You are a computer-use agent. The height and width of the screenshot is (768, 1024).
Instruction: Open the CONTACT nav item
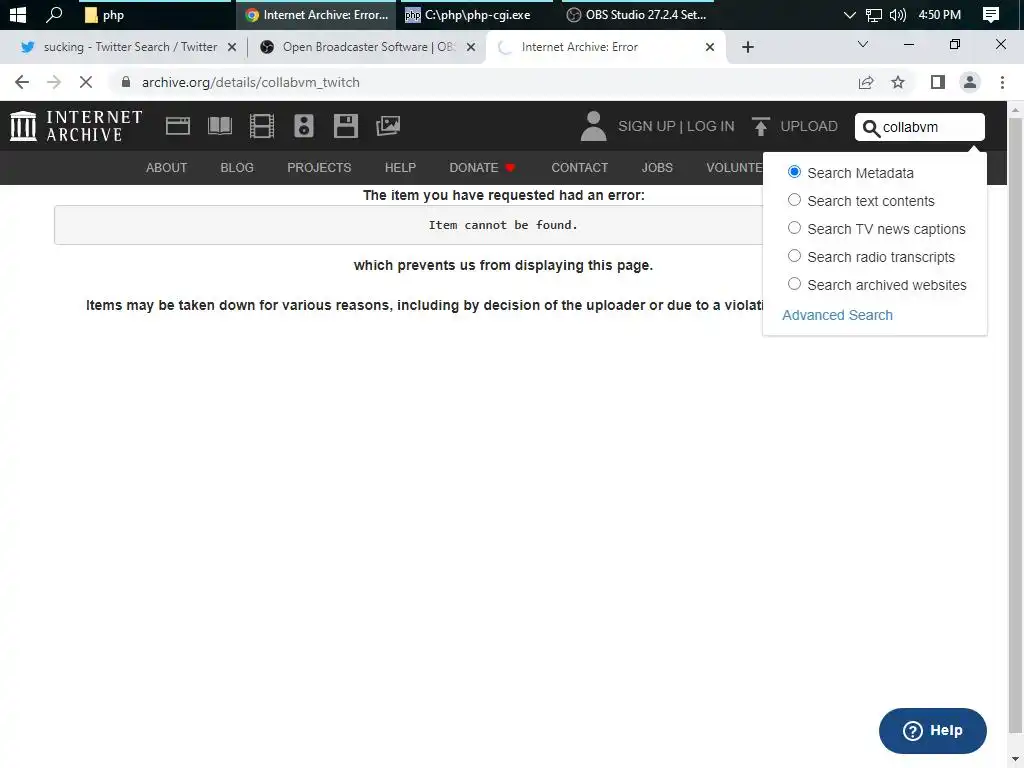pos(579,168)
